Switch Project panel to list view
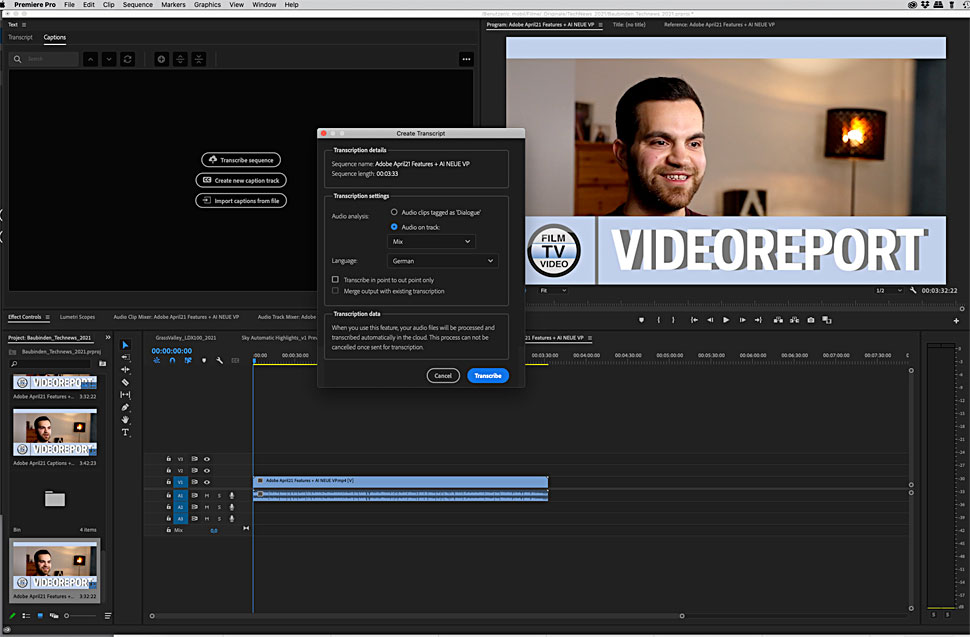The width and height of the screenshot is (970, 637). tap(26, 615)
